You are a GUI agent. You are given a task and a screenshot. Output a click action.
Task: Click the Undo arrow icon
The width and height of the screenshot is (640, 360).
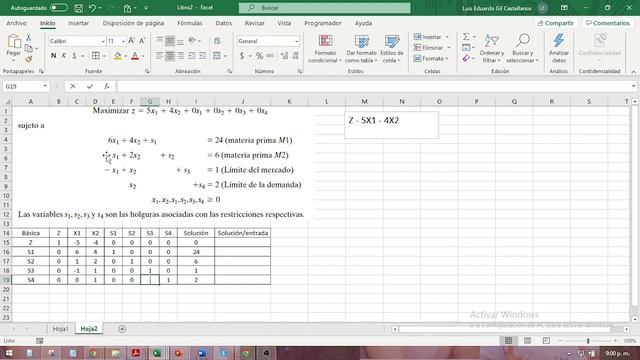(93, 8)
